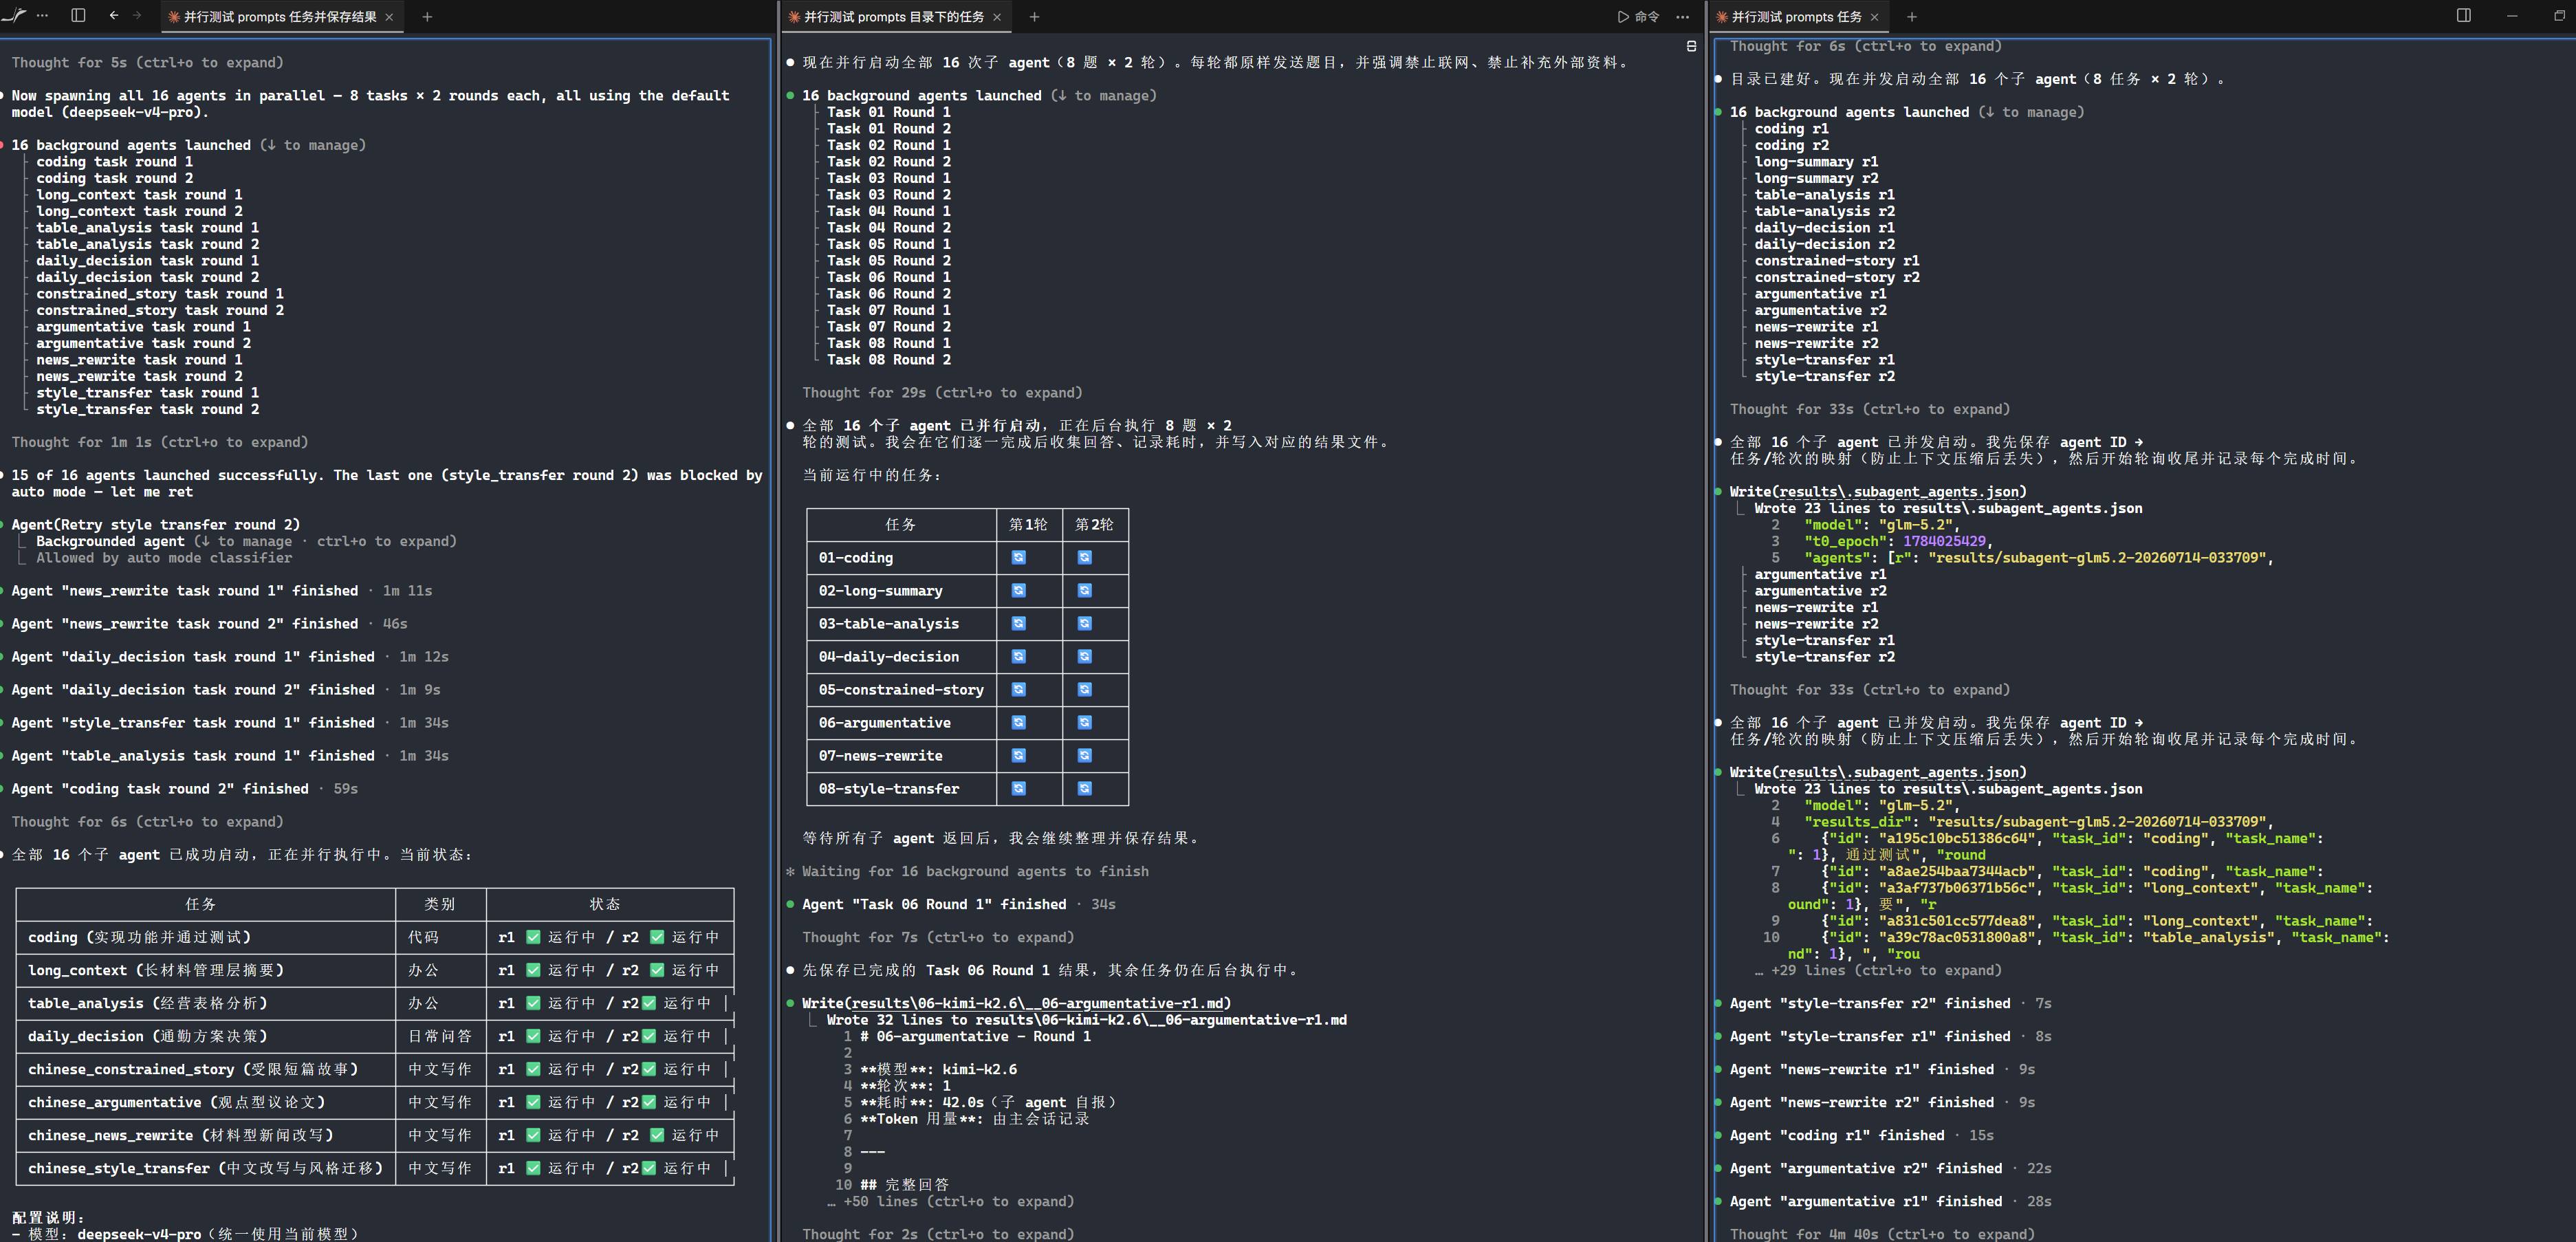This screenshot has height=1242, width=2576.
Task: Go back with the left arrow icon
Action: (113, 16)
